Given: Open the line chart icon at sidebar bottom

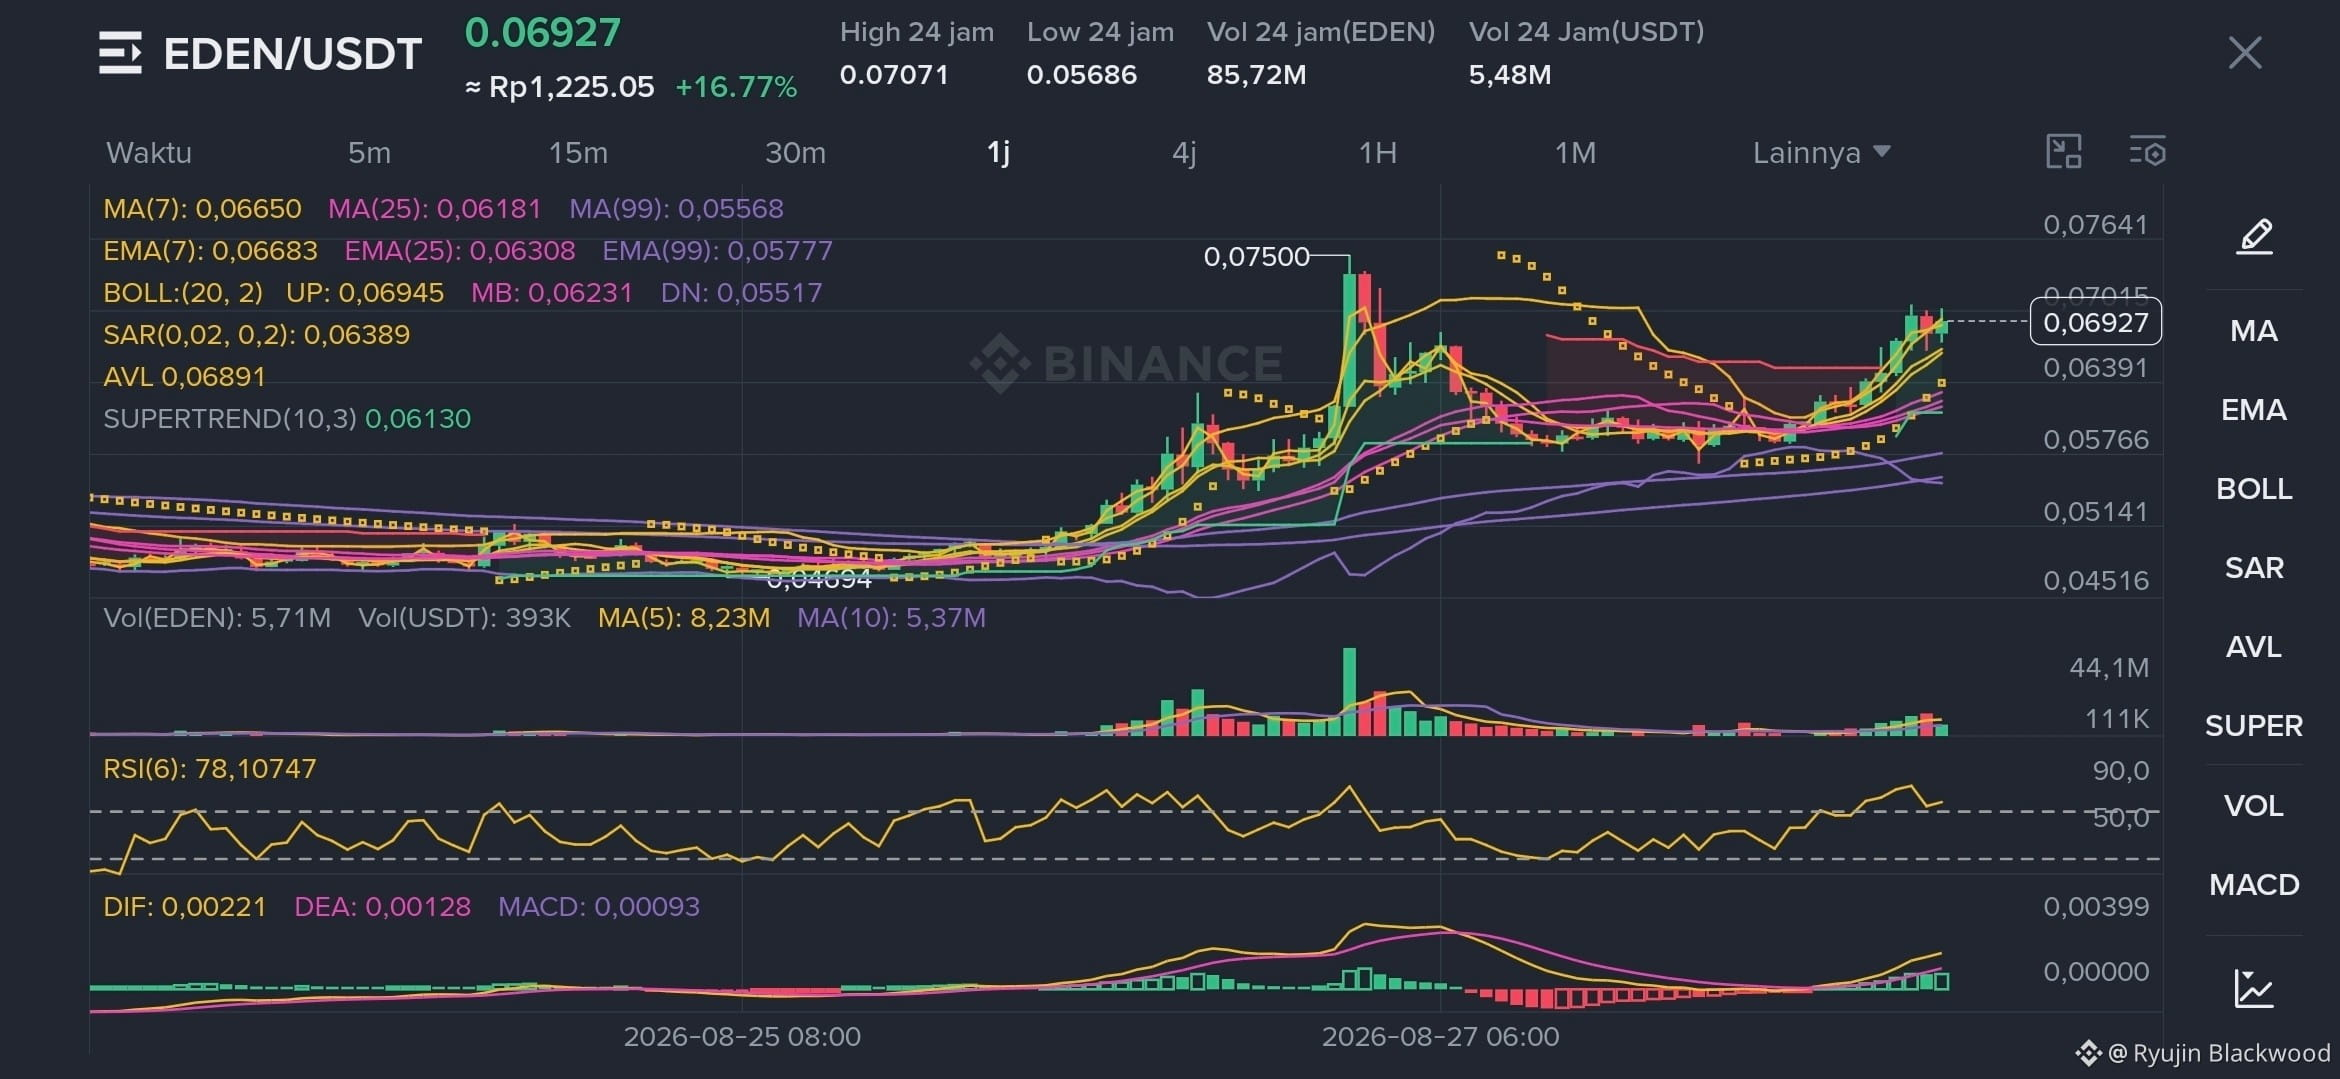Looking at the screenshot, I should 2254,989.
